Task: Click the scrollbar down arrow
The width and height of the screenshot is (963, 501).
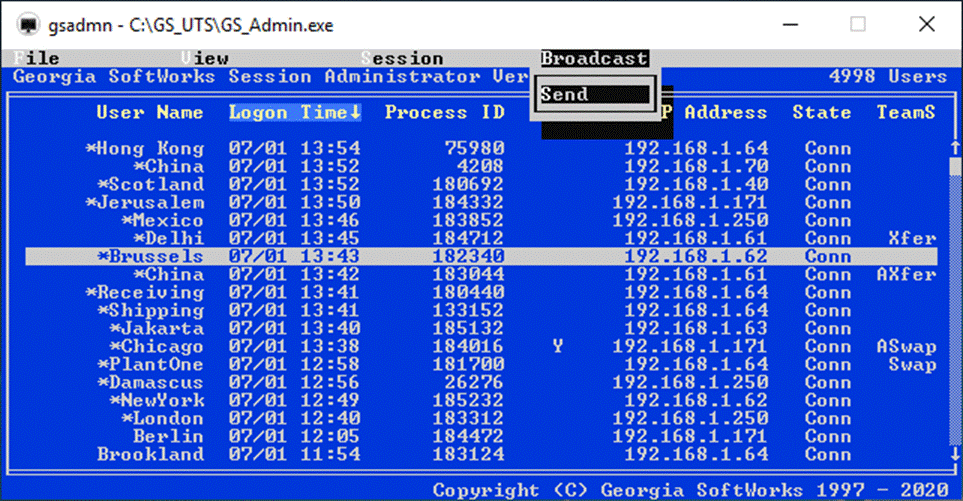Action: tap(955, 454)
